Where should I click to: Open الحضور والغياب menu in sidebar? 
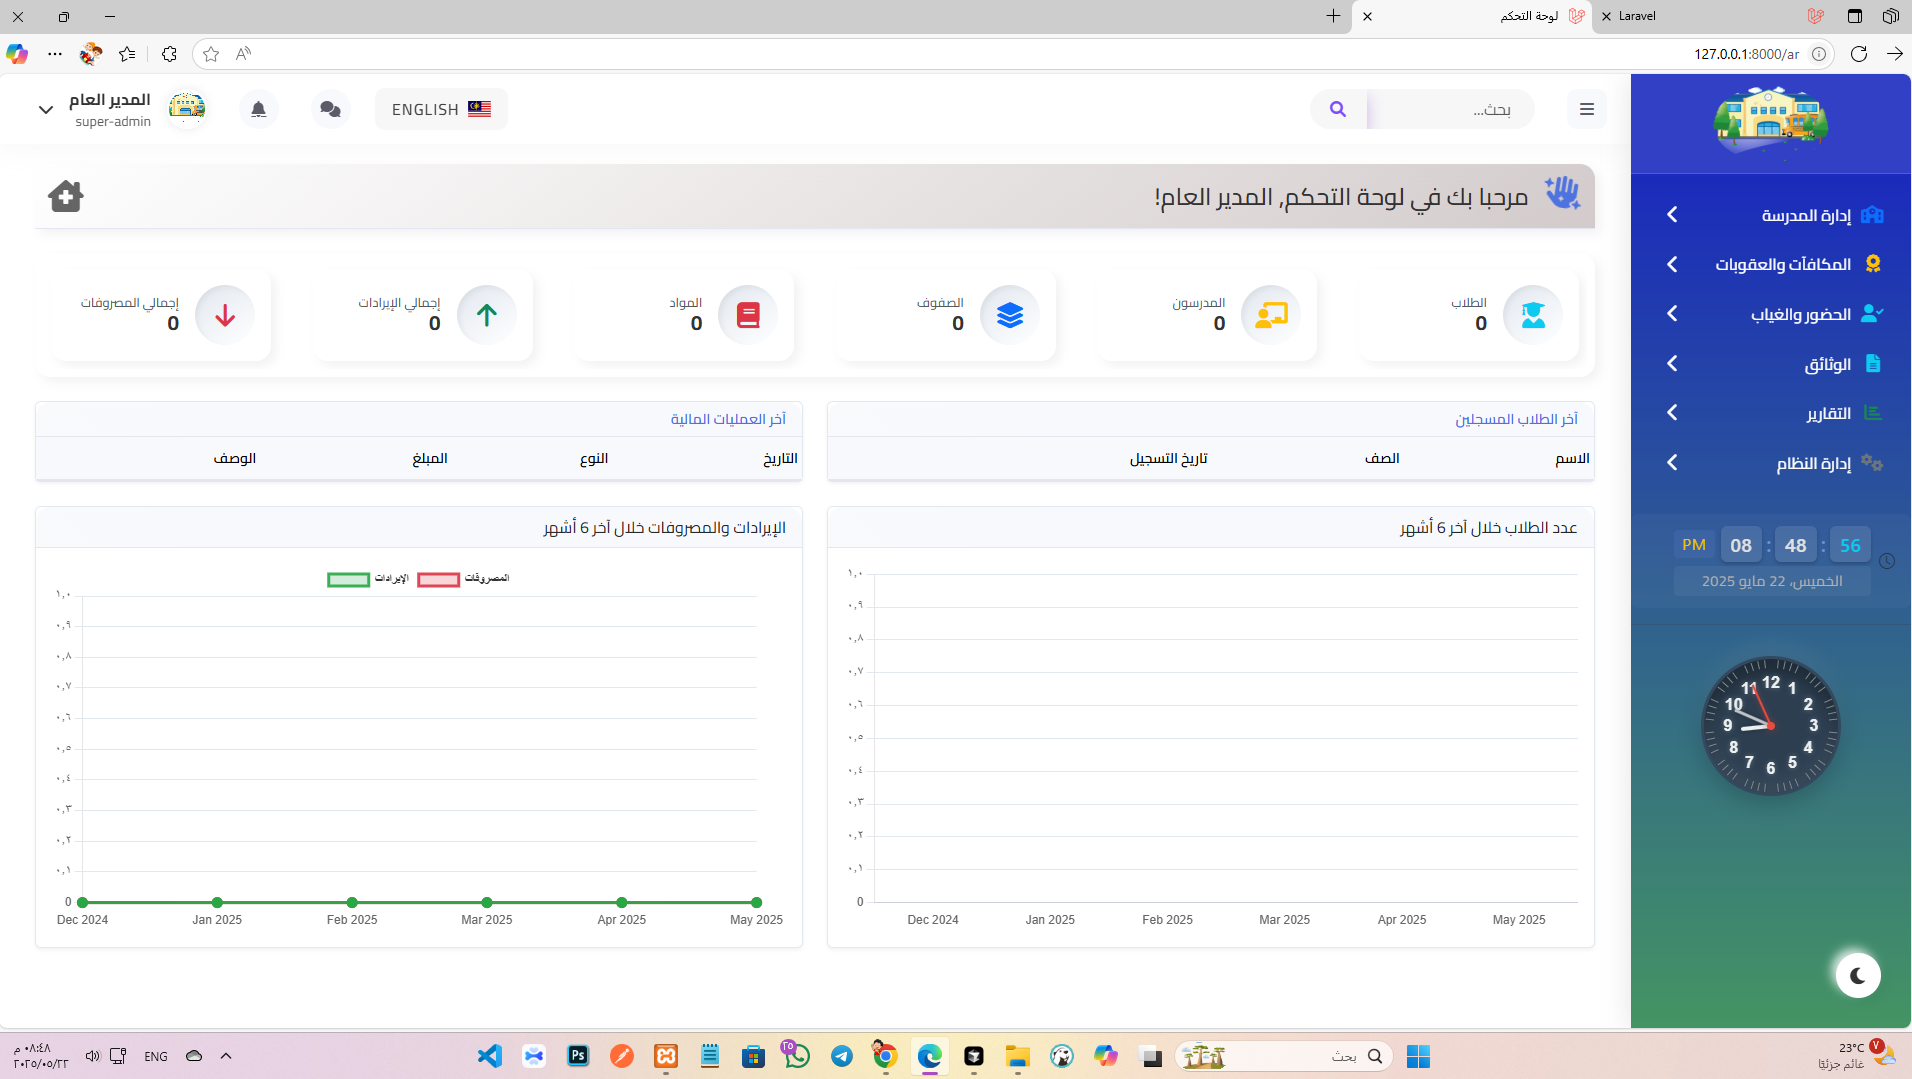tap(1795, 314)
